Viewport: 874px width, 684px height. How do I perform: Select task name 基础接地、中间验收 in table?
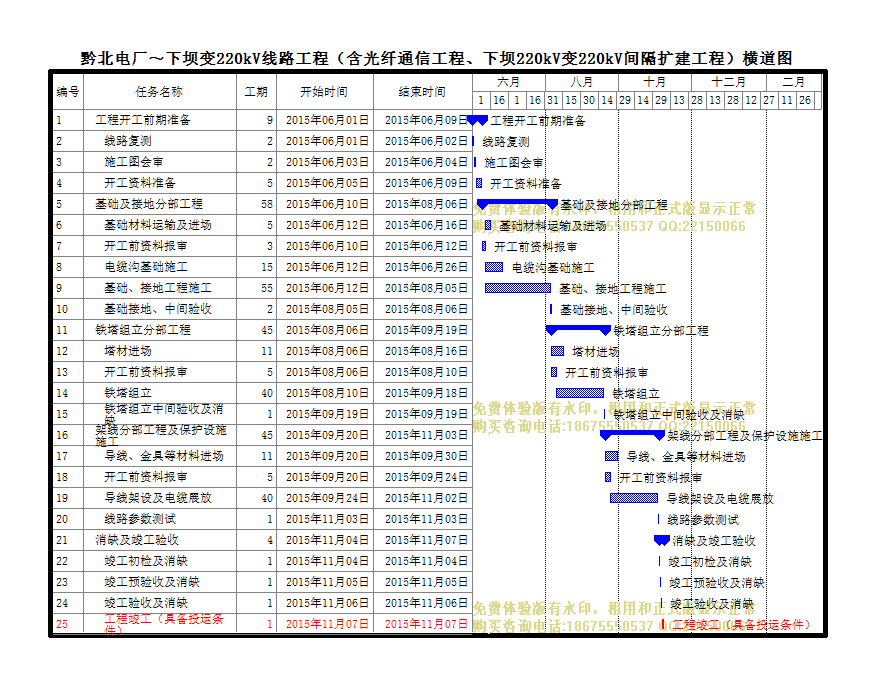coord(158,309)
